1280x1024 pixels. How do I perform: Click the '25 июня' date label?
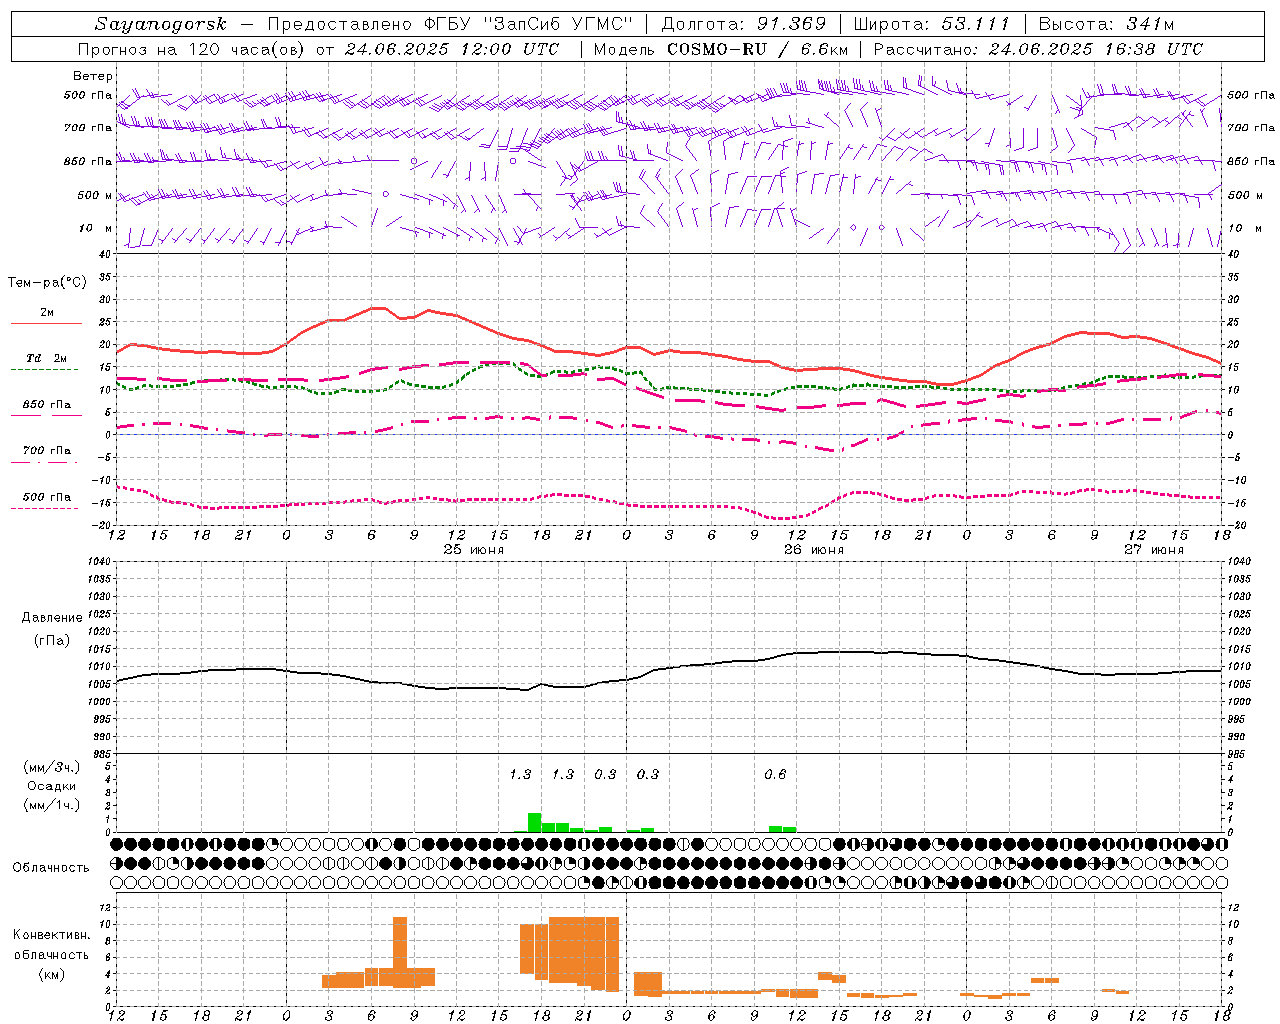(x=474, y=550)
